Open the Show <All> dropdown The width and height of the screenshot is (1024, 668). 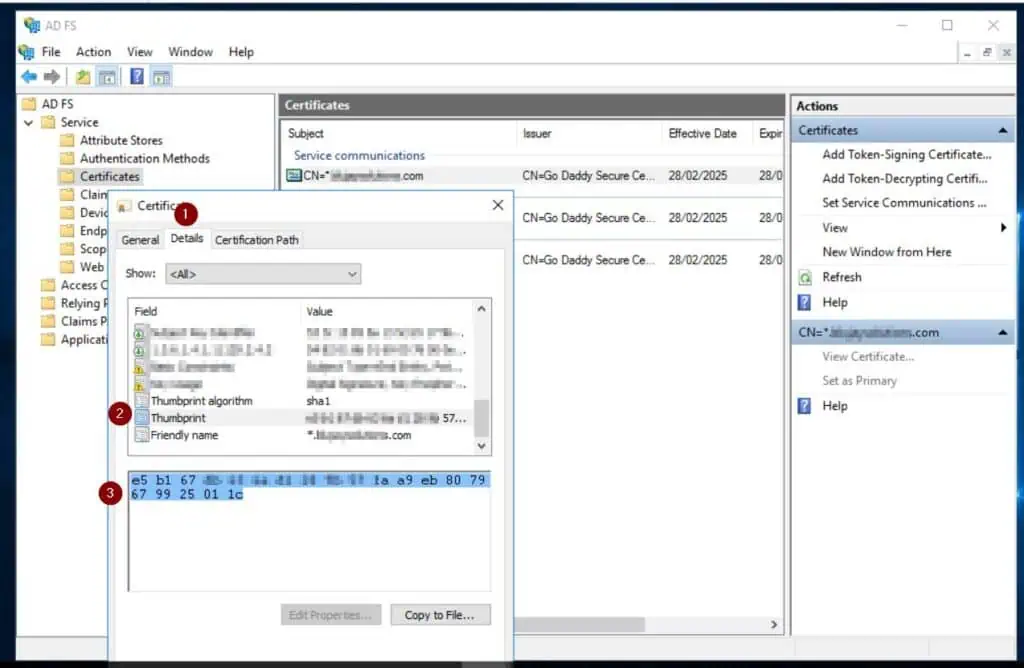[263, 274]
